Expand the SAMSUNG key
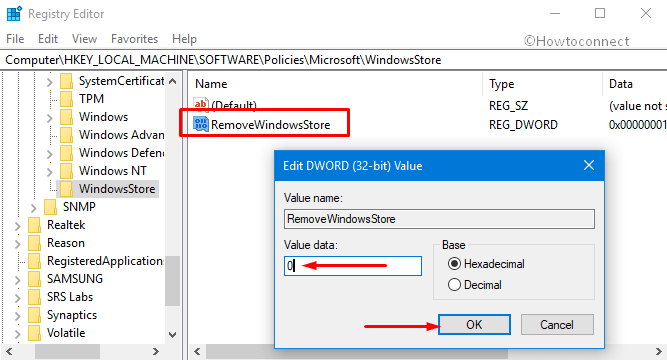The height and width of the screenshot is (360, 667). click(18, 280)
